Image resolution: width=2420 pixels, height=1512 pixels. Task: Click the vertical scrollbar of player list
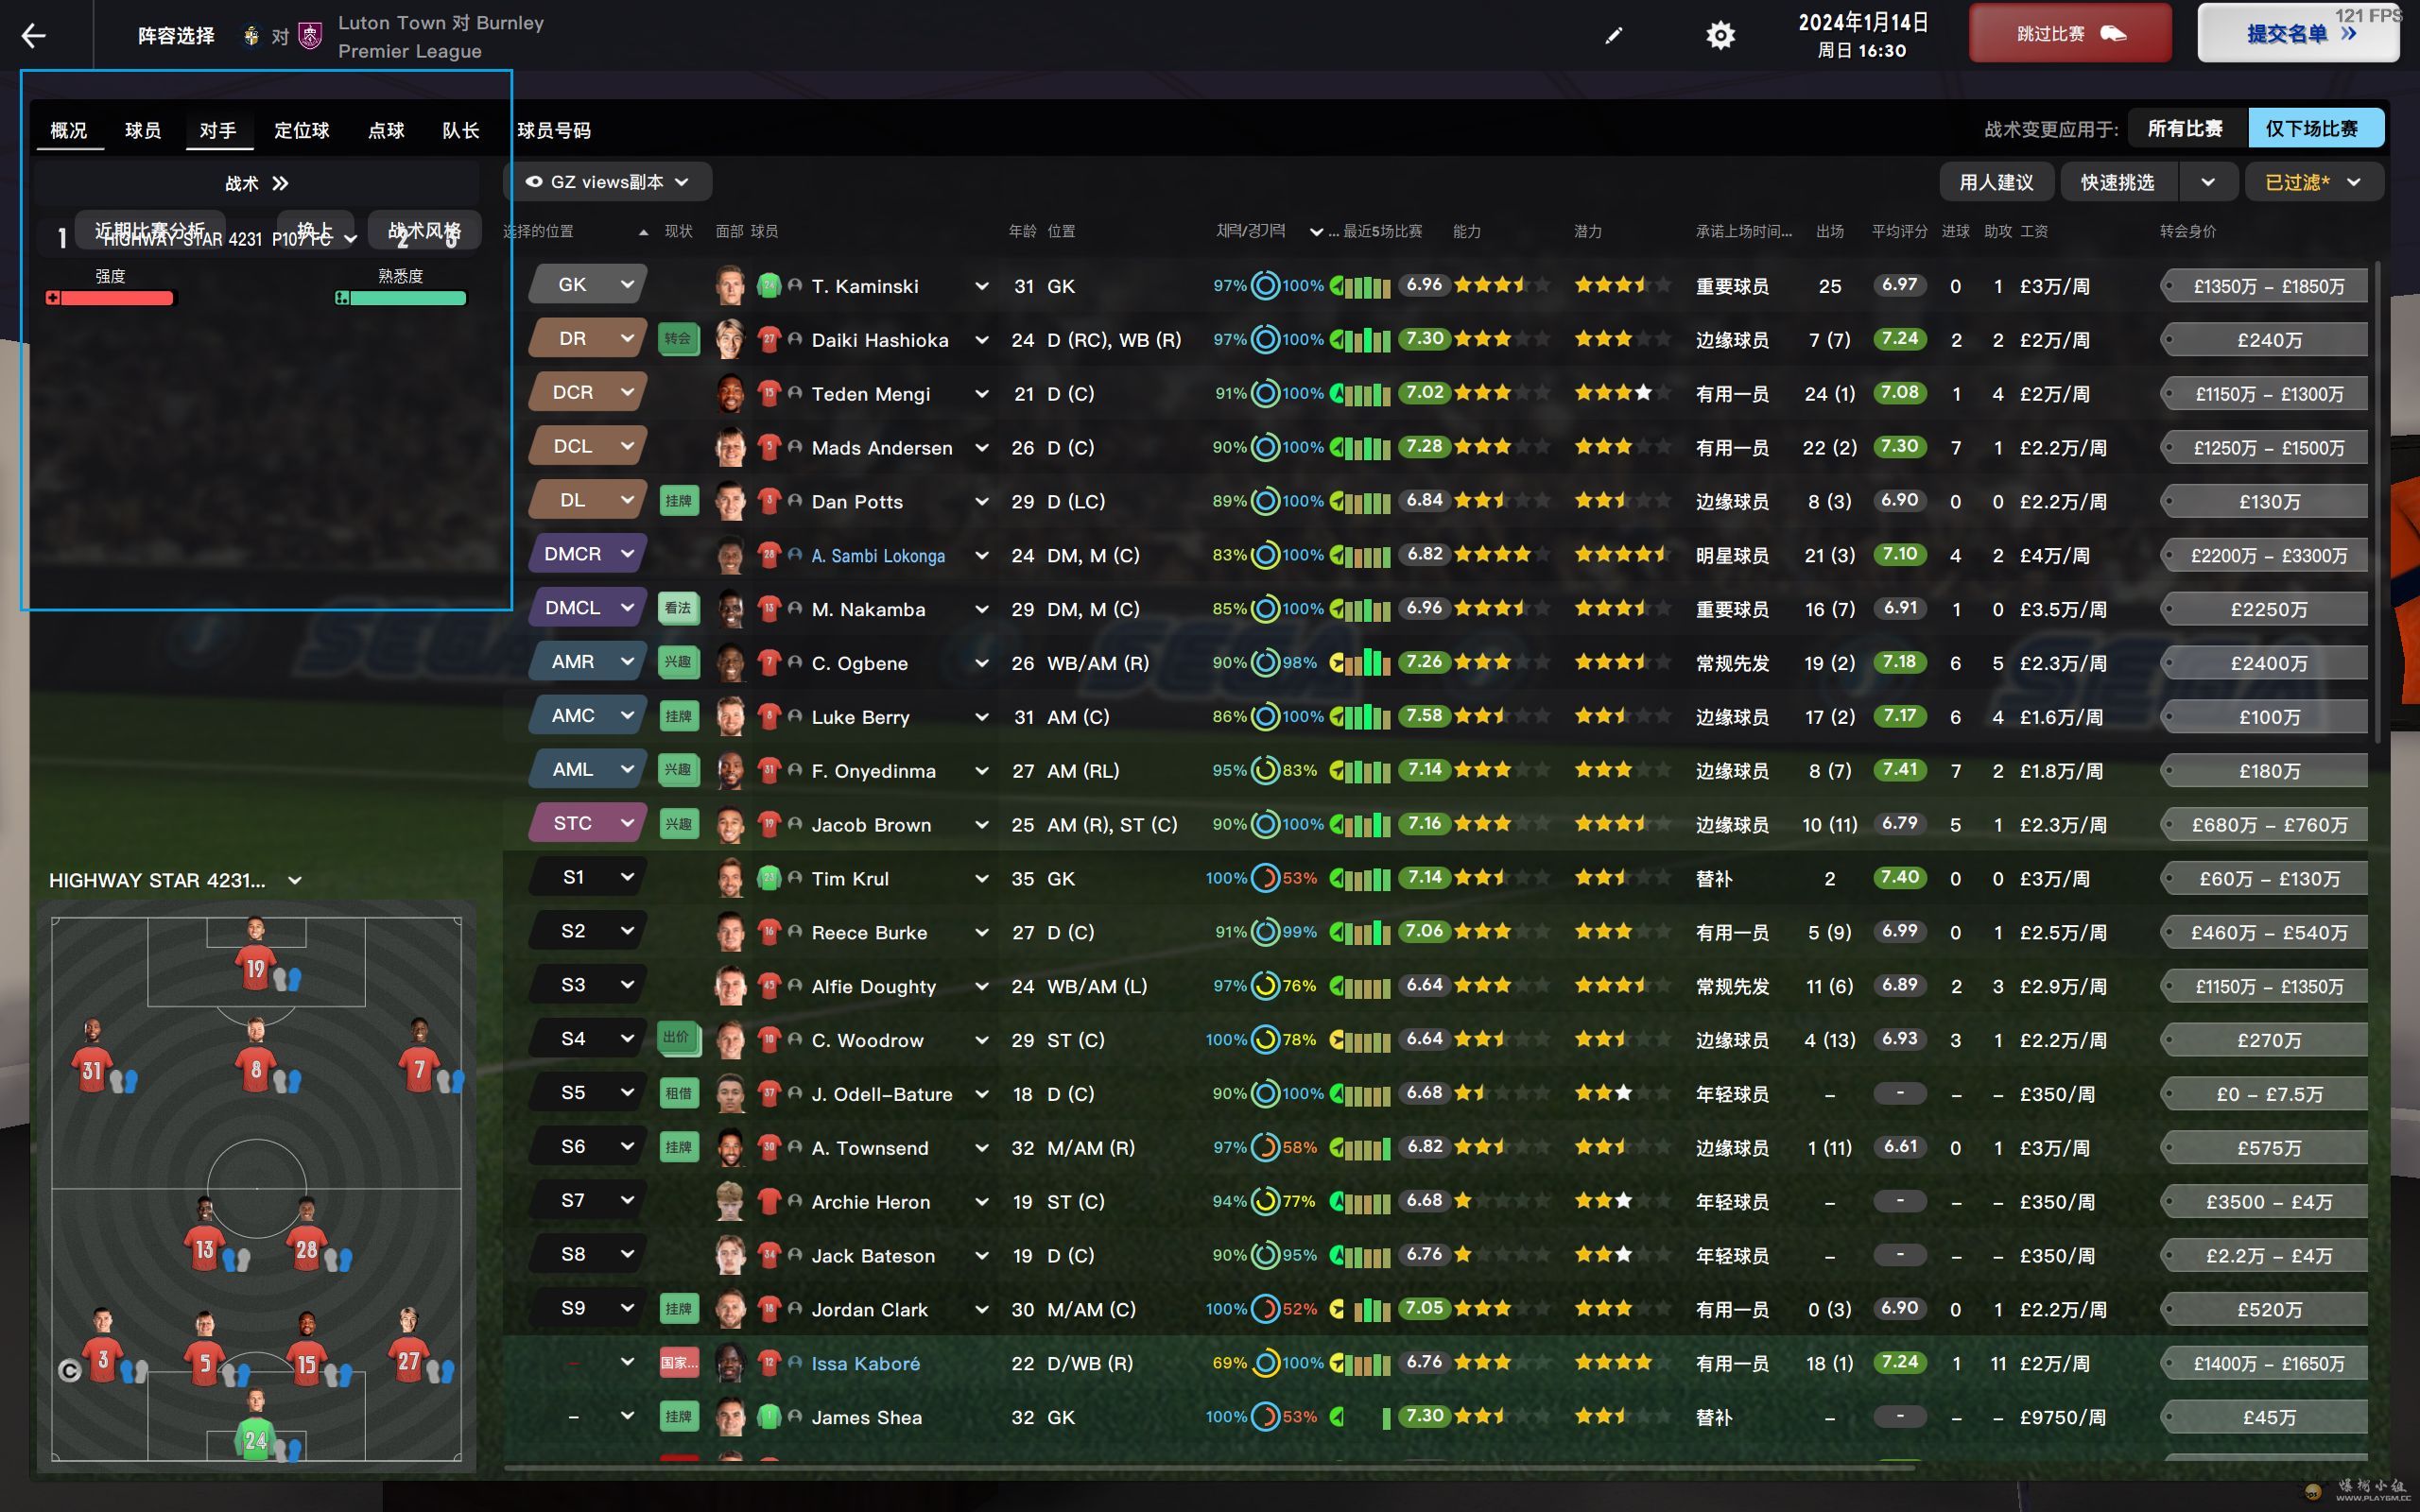coord(2377,500)
